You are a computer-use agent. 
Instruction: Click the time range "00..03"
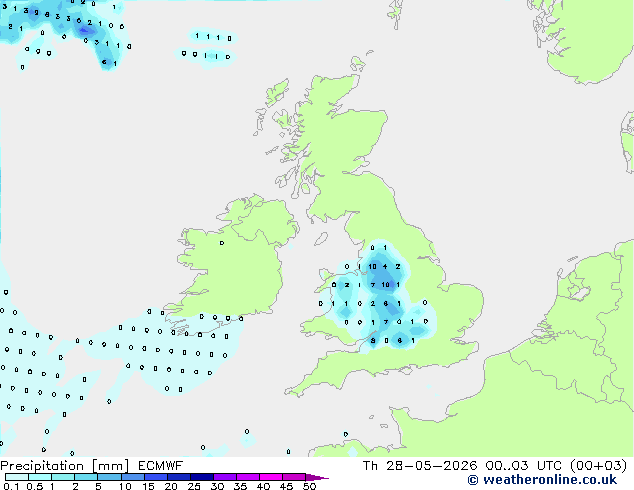coord(507,466)
